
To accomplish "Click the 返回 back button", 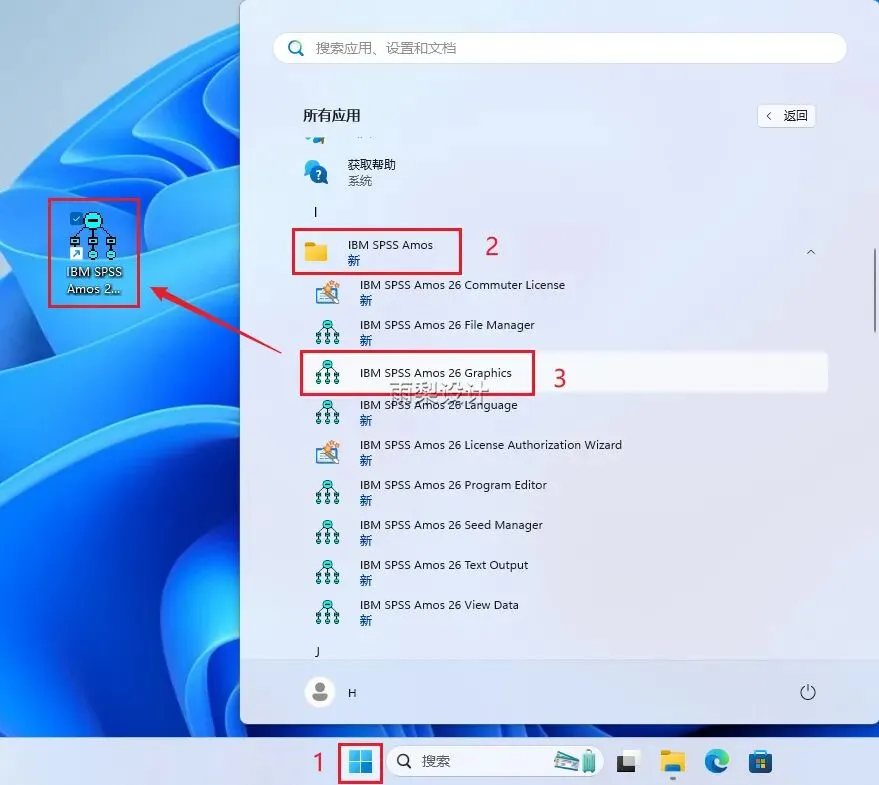I will (787, 116).
